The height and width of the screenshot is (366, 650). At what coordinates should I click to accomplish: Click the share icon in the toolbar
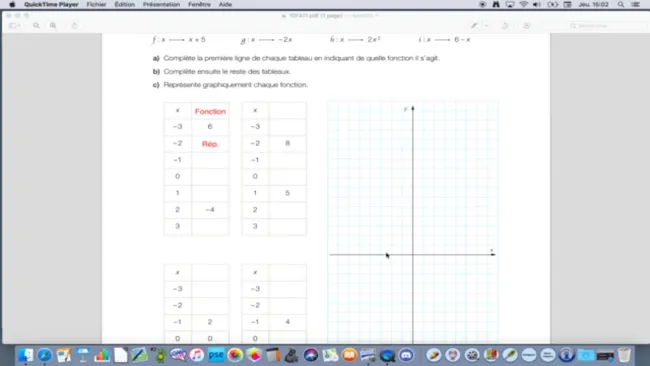[x=75, y=26]
